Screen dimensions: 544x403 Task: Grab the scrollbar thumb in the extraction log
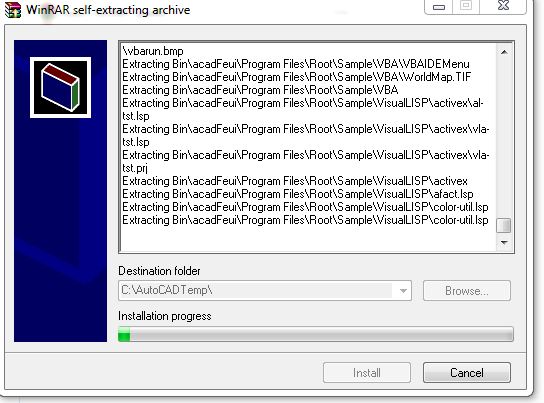pos(504,225)
